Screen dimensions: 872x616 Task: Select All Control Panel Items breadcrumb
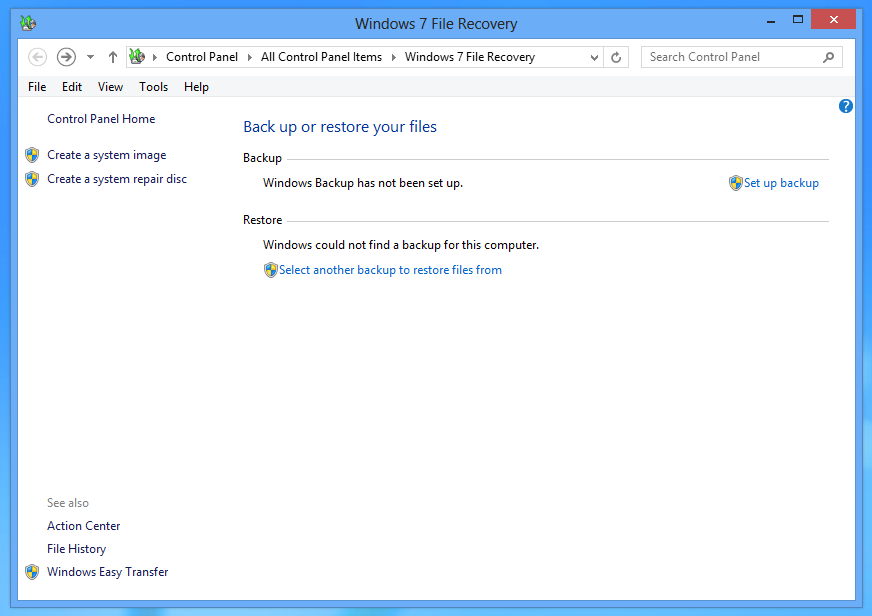point(321,57)
